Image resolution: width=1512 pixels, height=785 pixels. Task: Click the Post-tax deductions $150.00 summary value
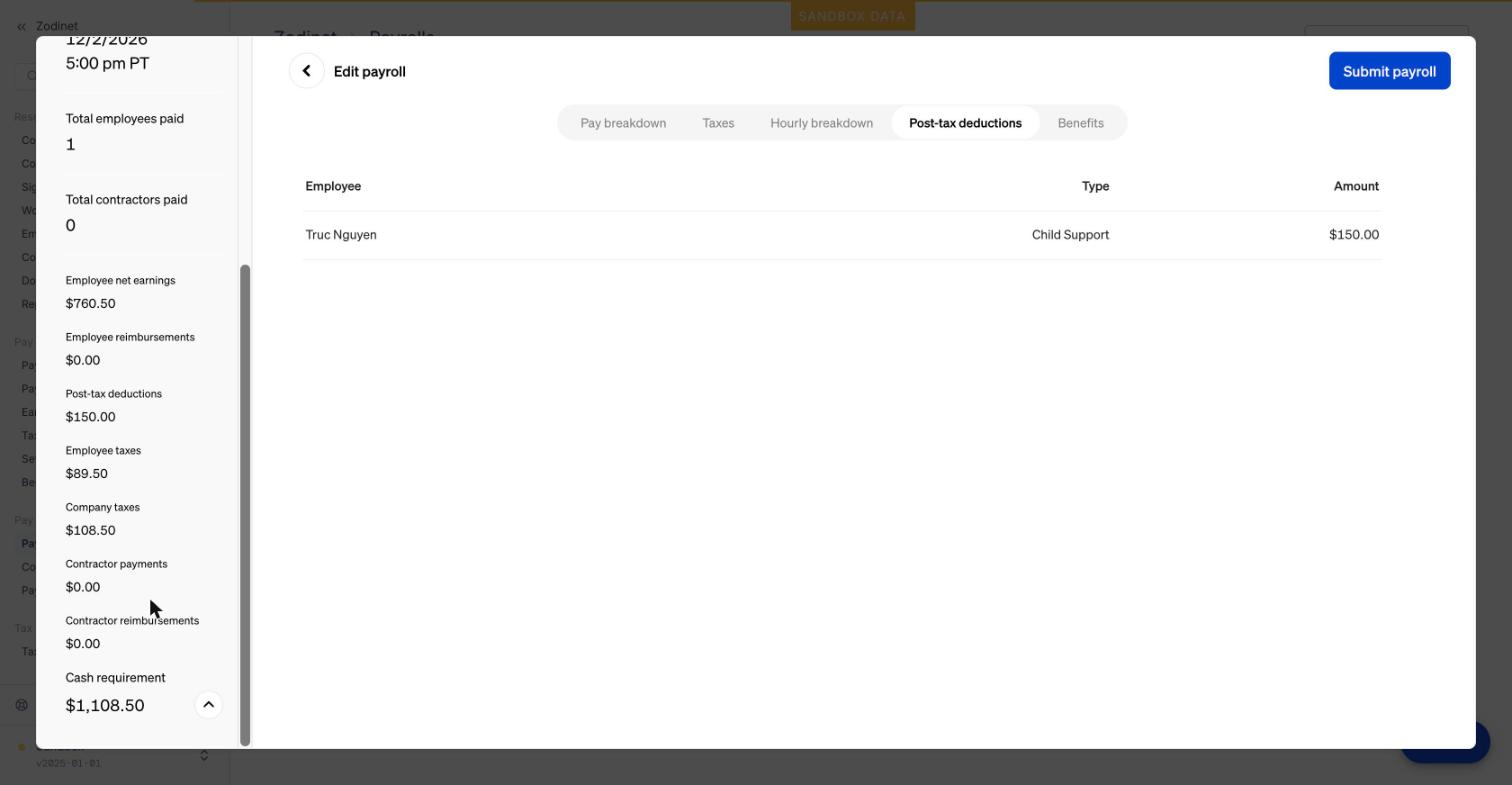[x=90, y=417]
